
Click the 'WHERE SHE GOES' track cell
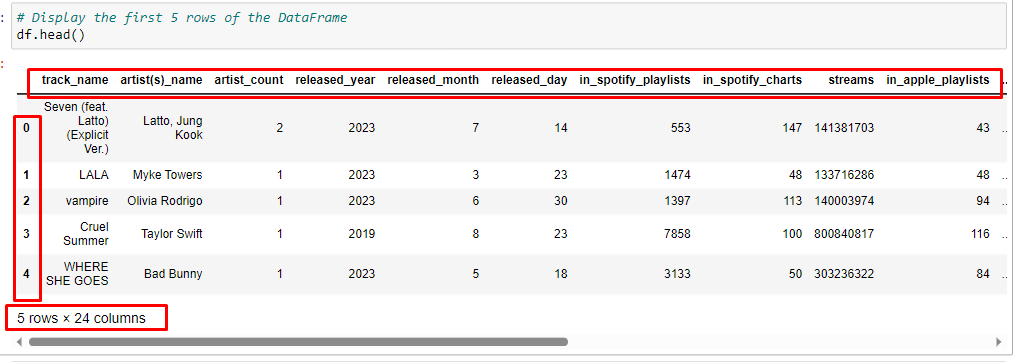pos(78,274)
